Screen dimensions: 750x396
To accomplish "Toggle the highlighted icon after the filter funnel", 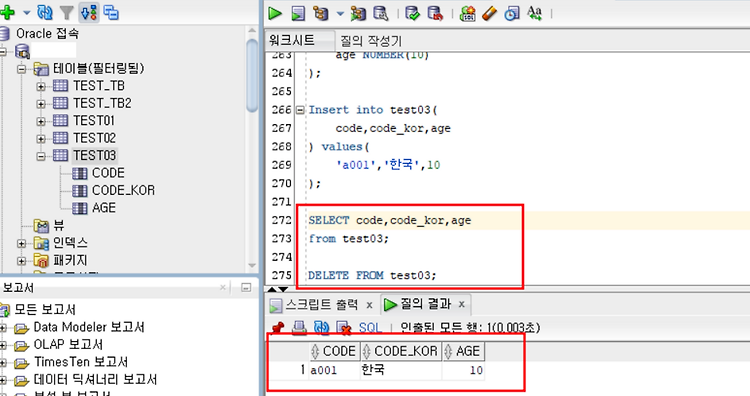I will (x=89, y=12).
